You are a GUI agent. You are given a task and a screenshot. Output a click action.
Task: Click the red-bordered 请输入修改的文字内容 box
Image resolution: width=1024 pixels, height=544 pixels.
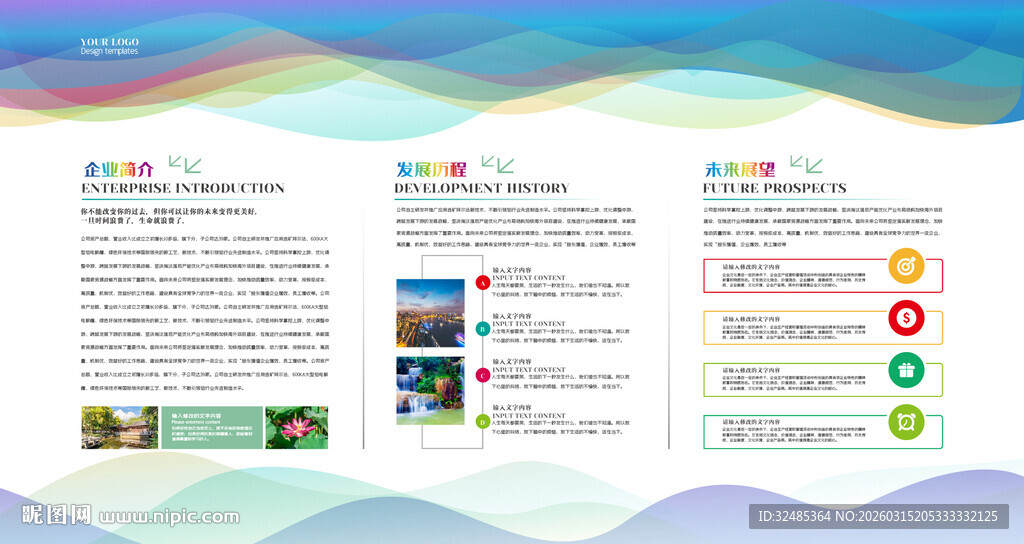coord(823,276)
